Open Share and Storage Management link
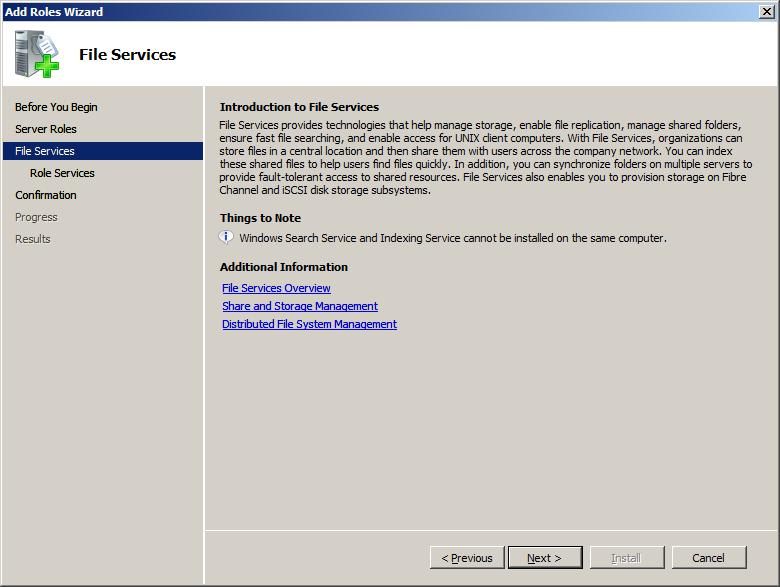This screenshot has width=780, height=587. [300, 306]
